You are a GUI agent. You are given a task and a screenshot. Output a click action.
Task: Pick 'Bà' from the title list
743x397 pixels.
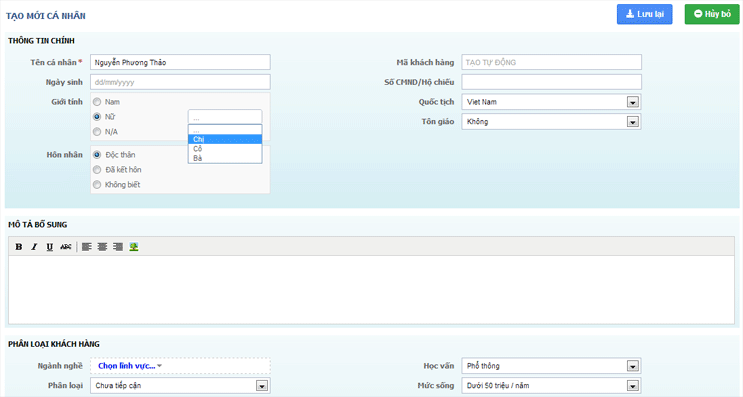click(x=225, y=158)
